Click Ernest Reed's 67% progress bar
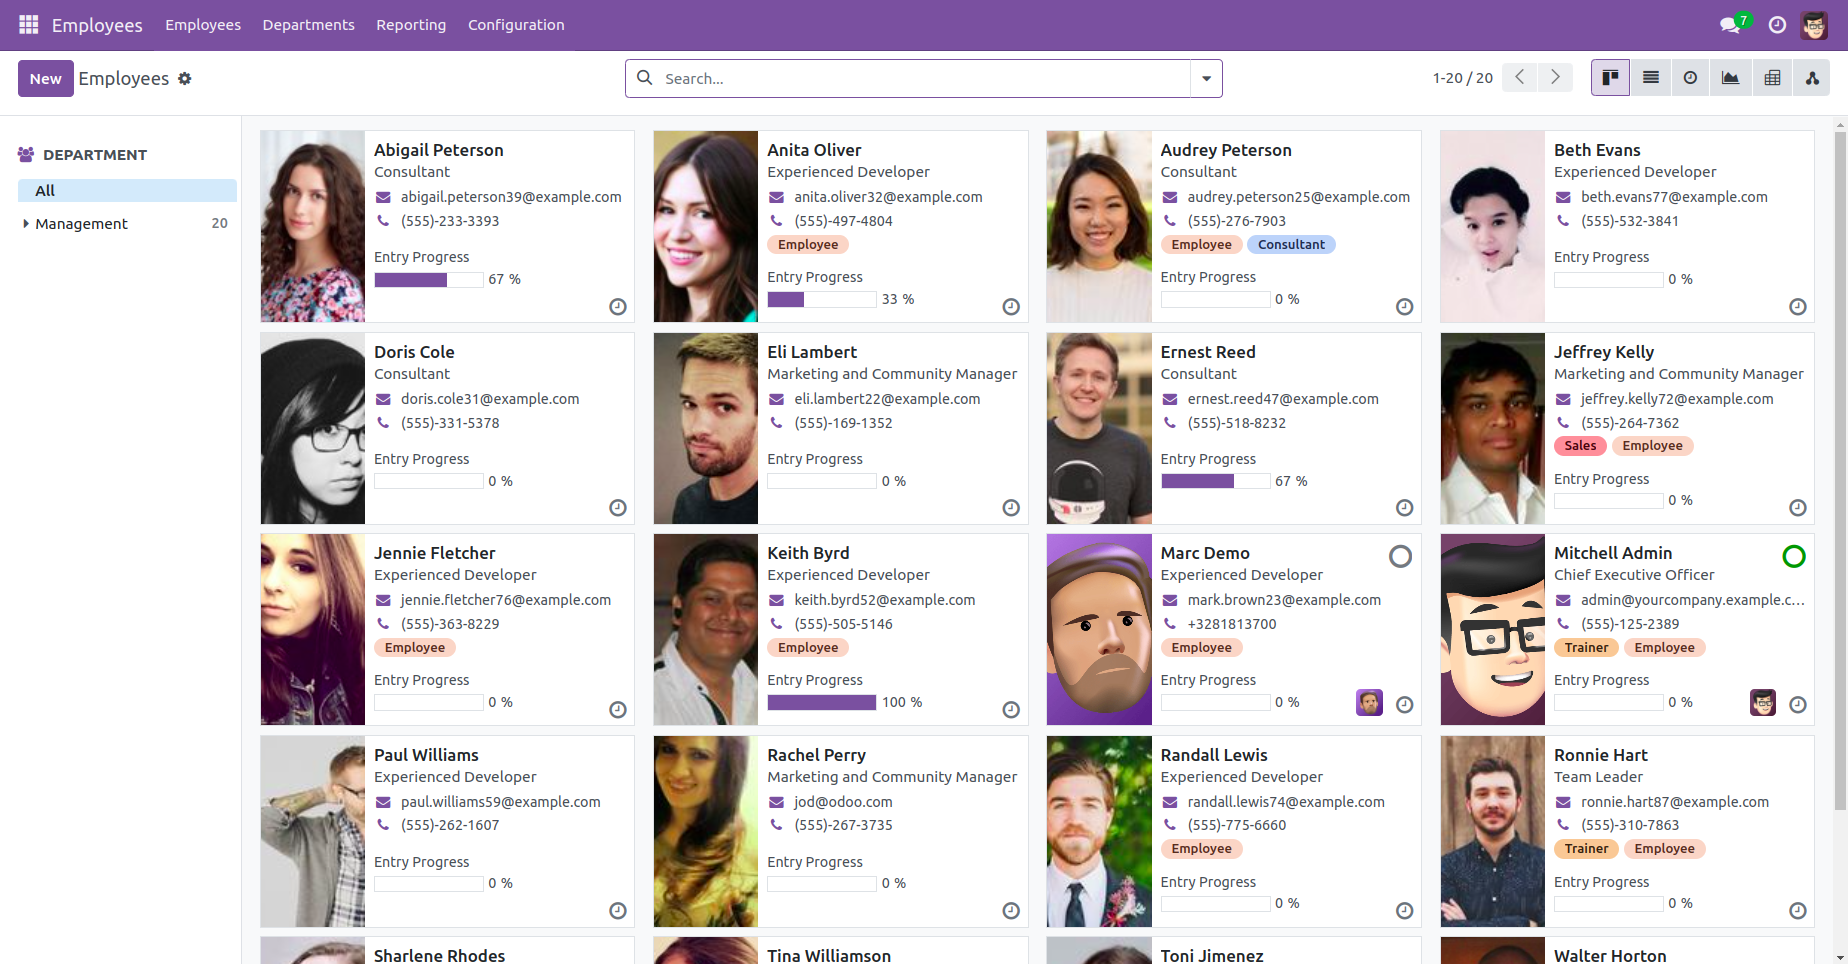This screenshot has height=964, width=1848. pyautogui.click(x=1215, y=482)
